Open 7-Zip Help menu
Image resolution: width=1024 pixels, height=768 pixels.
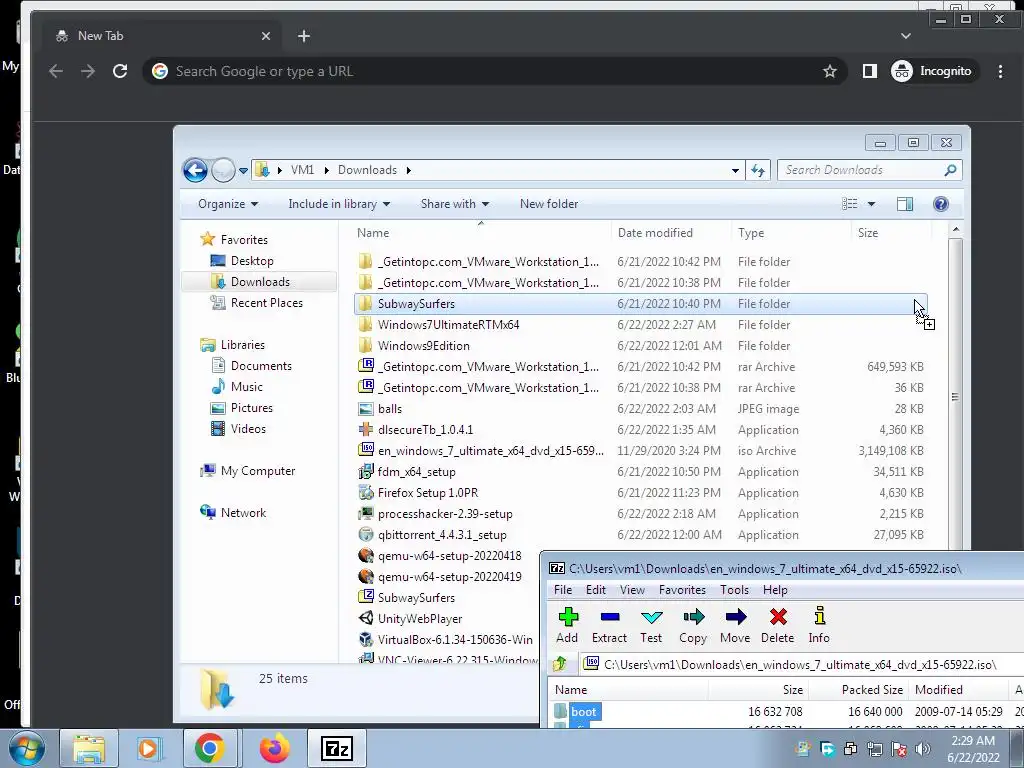point(775,590)
